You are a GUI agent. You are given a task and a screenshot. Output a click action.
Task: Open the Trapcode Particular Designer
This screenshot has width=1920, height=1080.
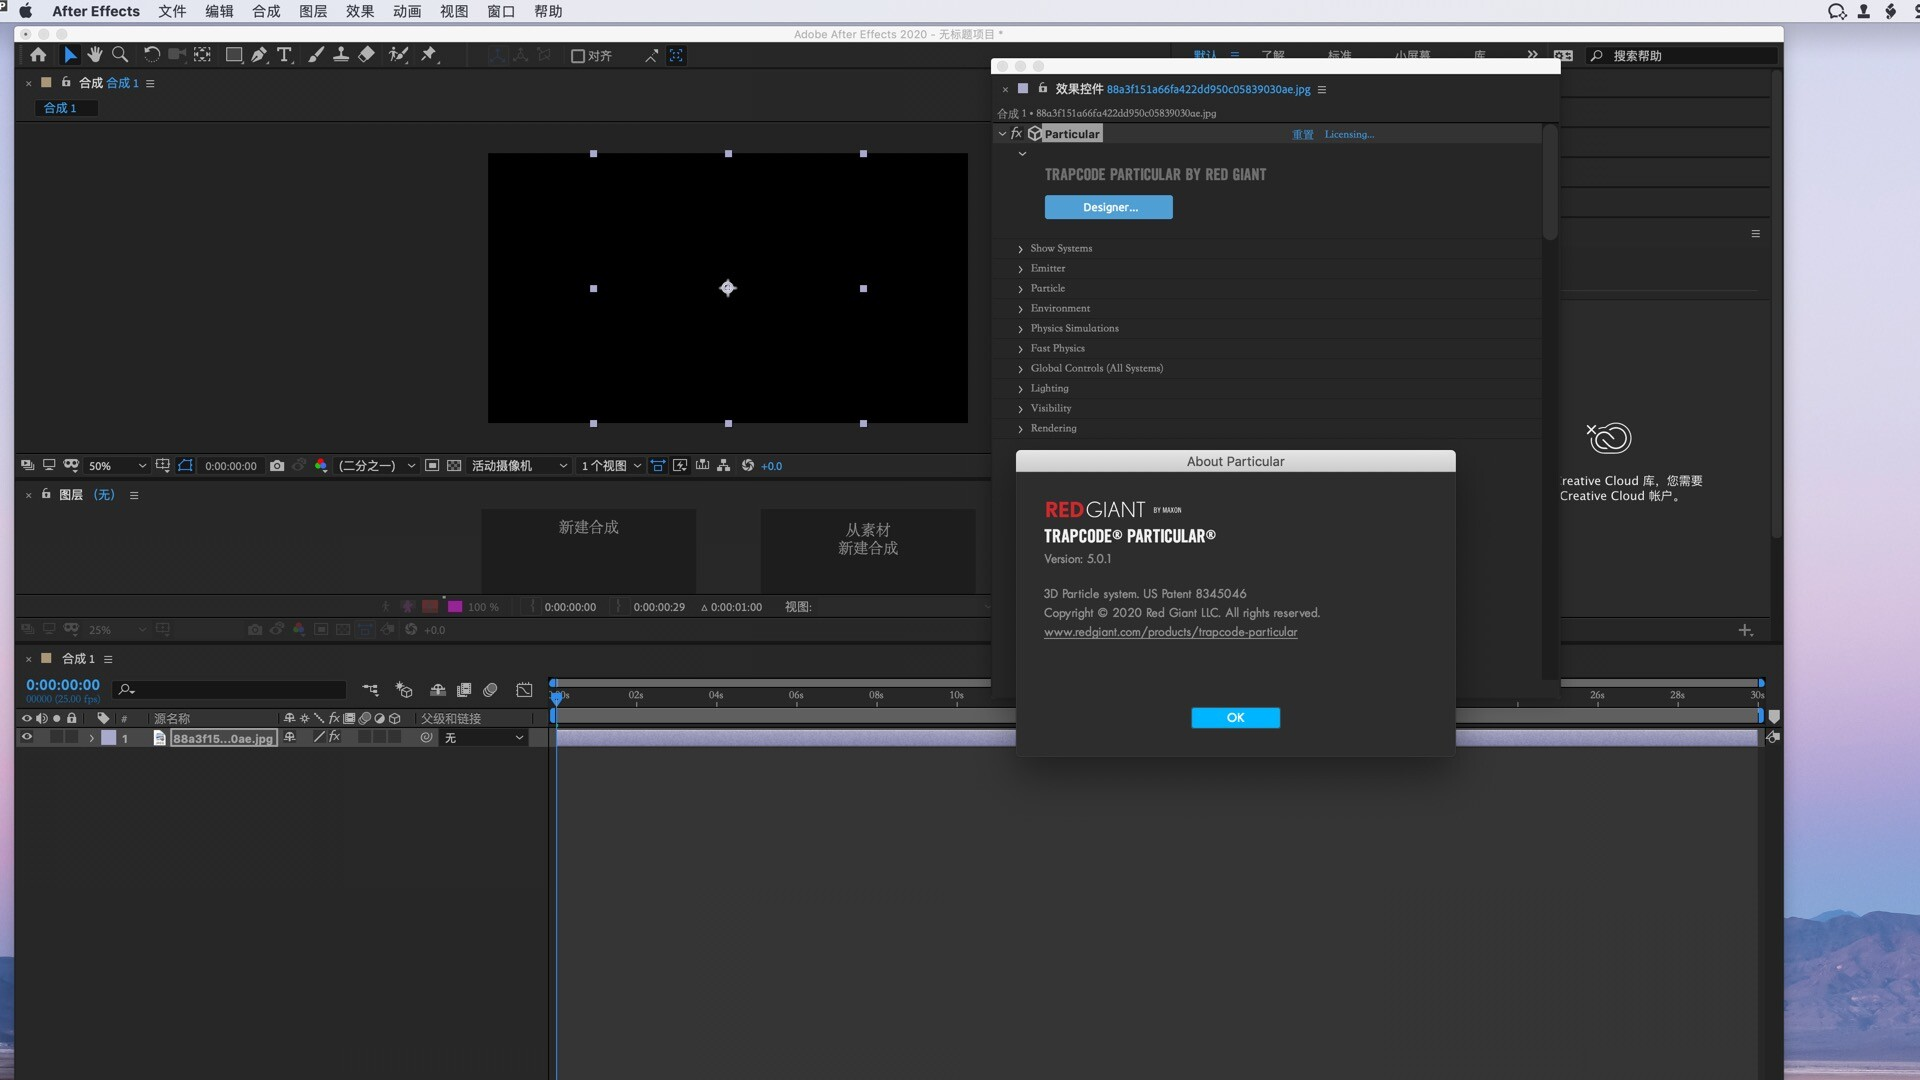click(x=1108, y=207)
